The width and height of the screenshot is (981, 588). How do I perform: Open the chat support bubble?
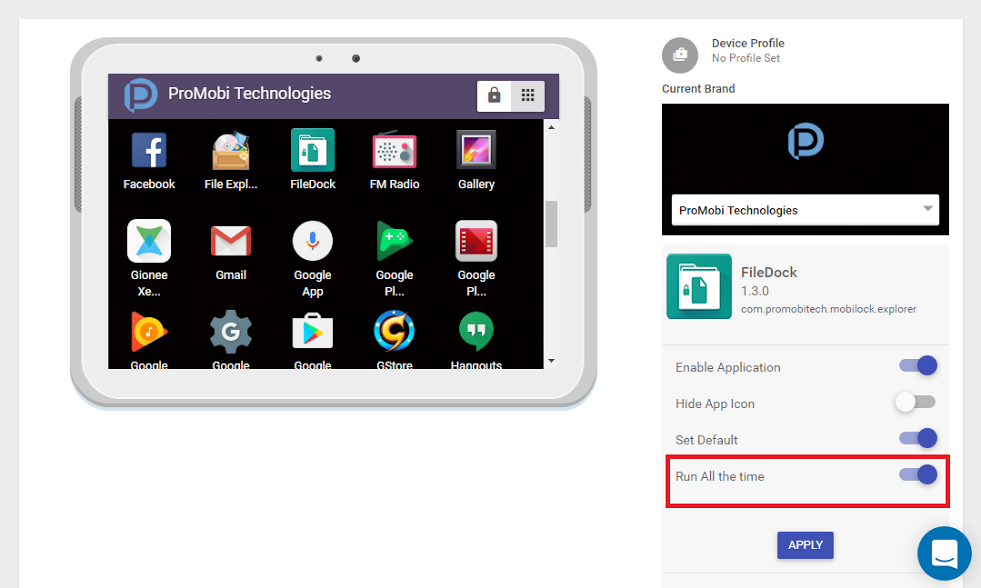(944, 554)
